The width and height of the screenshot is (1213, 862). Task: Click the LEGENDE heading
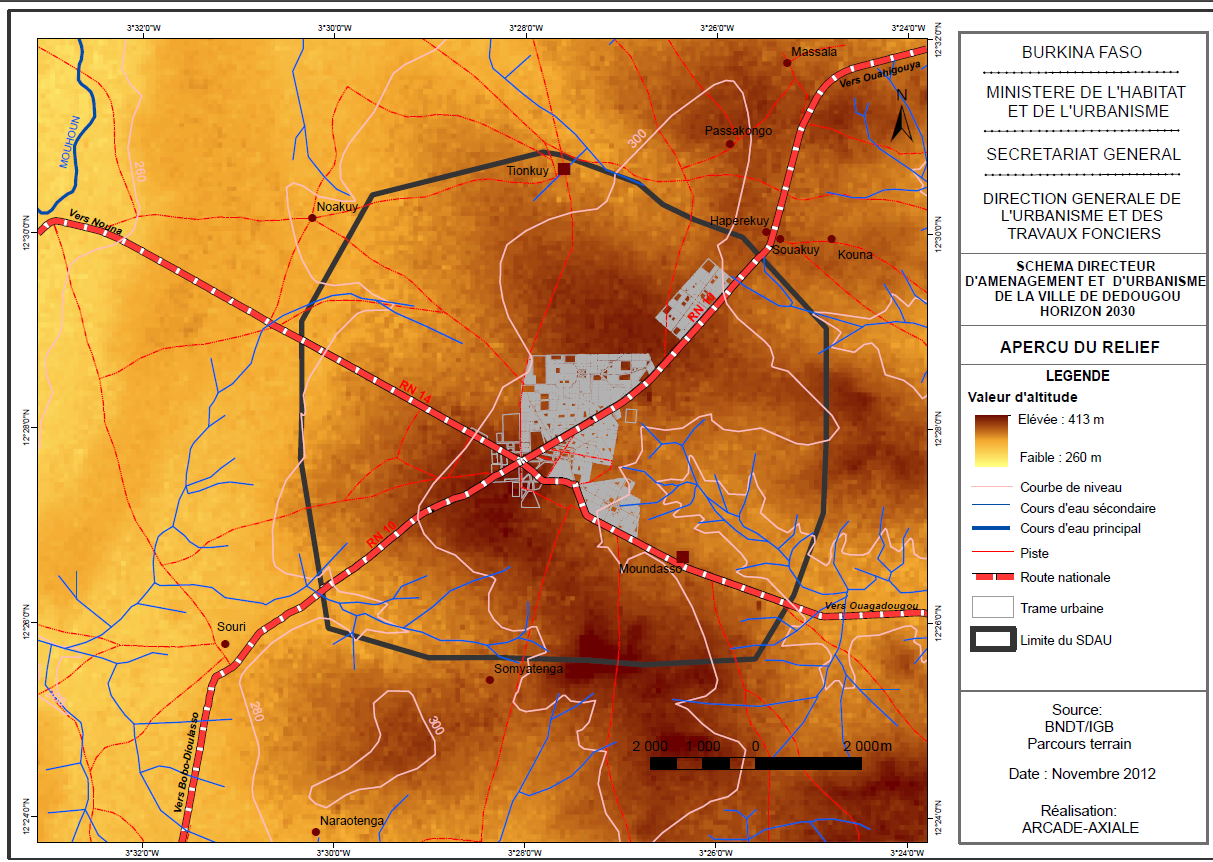tap(1077, 376)
